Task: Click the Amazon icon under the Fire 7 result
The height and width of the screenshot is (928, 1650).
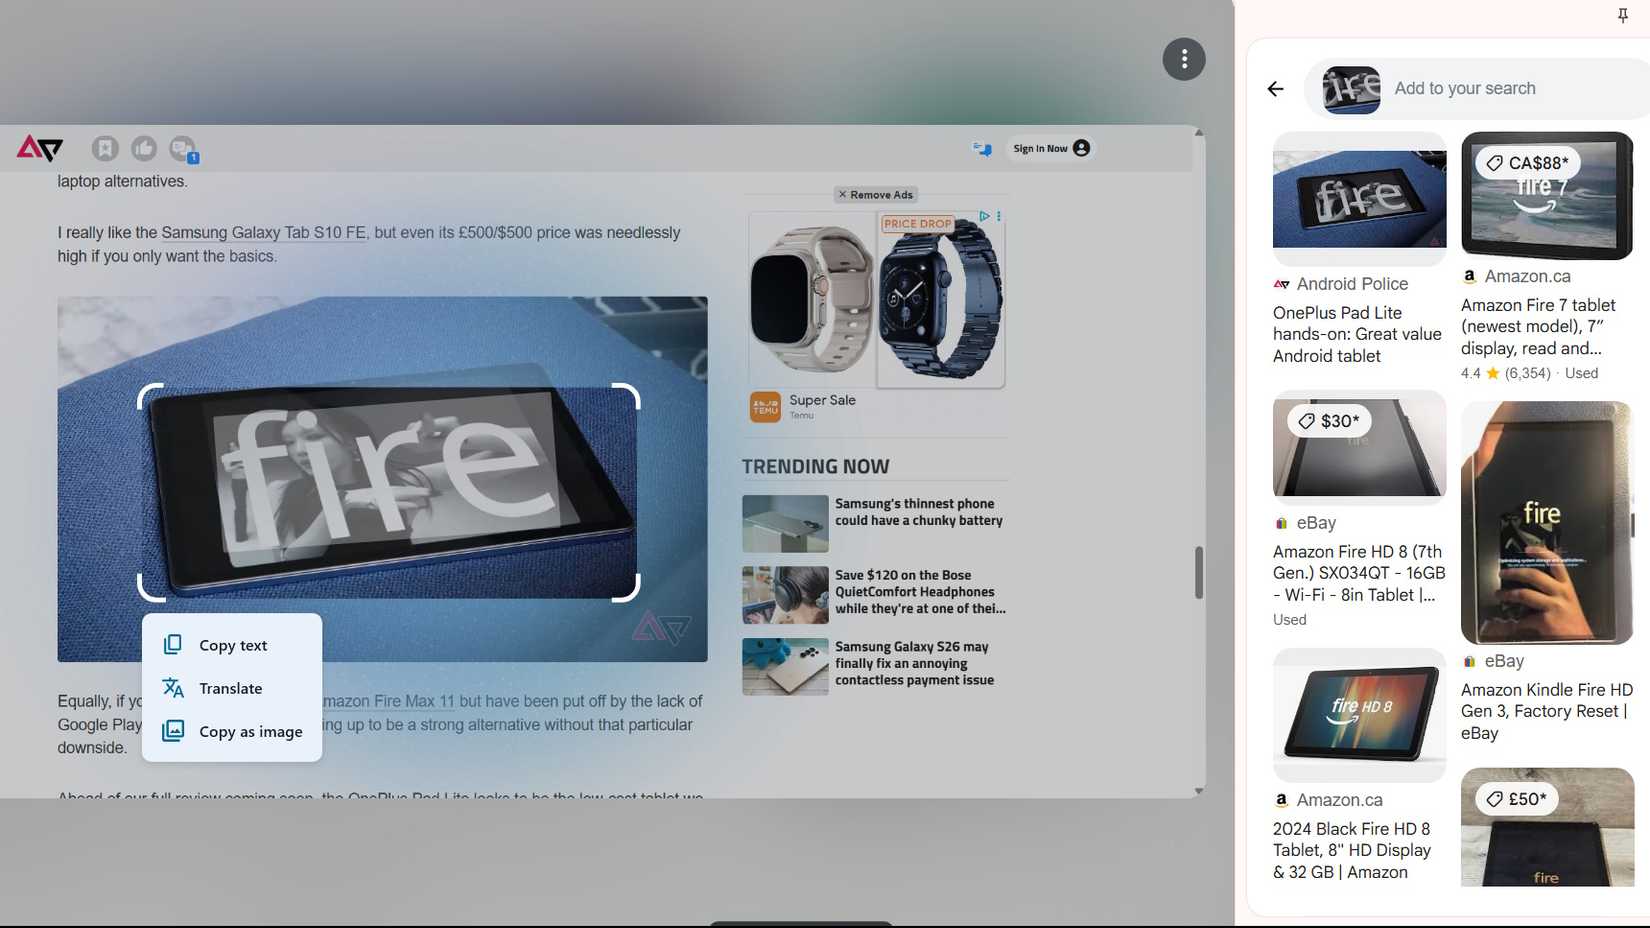Action: (1469, 276)
